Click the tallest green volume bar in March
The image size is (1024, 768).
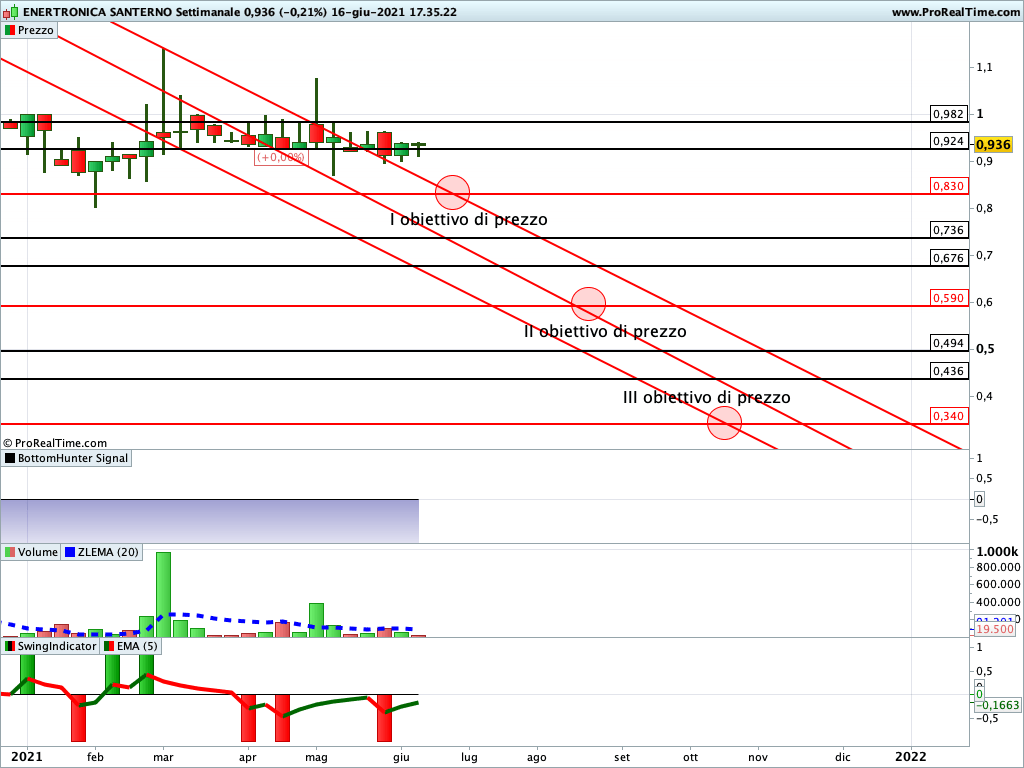(x=163, y=594)
